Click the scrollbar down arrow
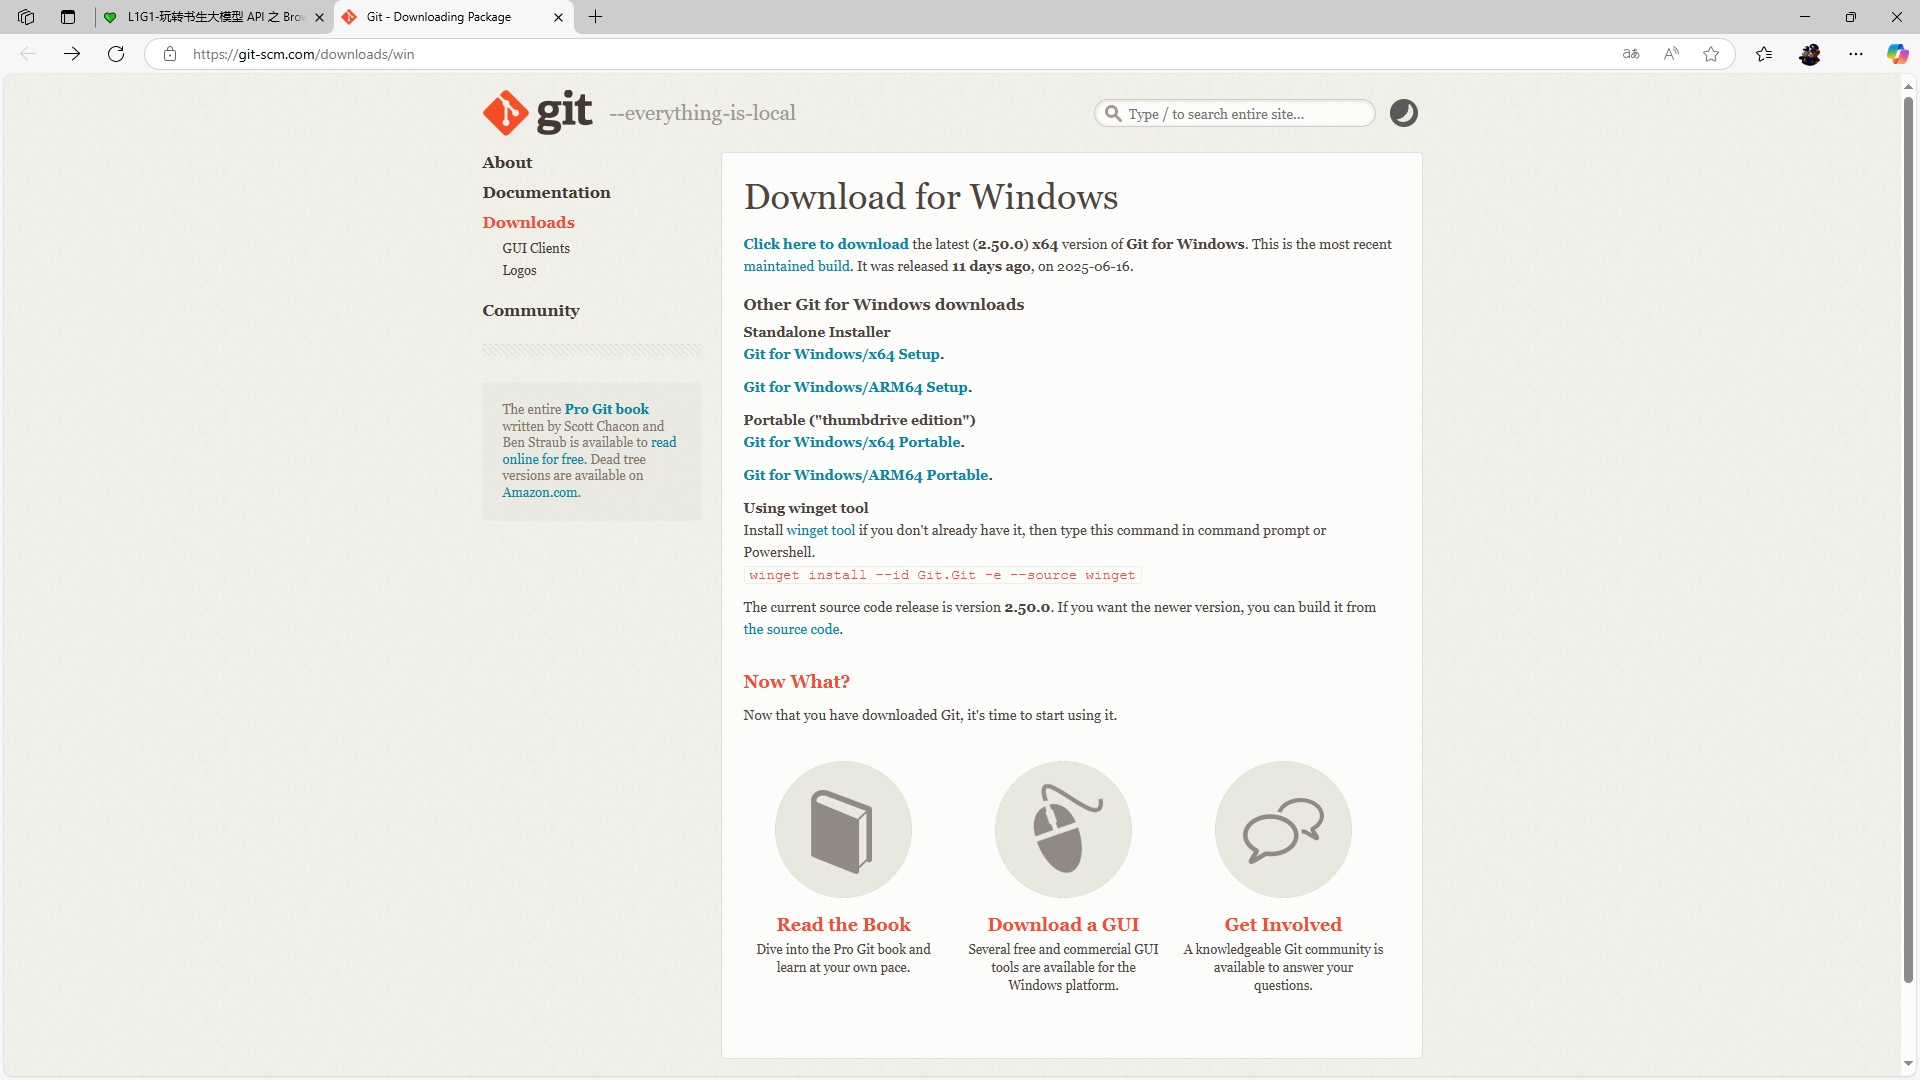Image resolution: width=1920 pixels, height=1080 pixels. point(1908,1064)
